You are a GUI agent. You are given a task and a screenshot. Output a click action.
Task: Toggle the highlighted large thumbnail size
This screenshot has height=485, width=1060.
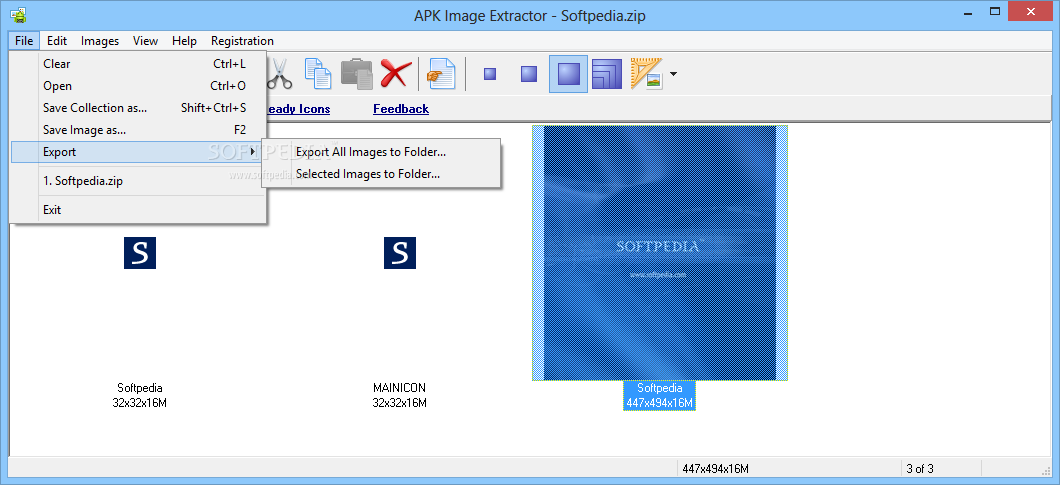pyautogui.click(x=568, y=74)
